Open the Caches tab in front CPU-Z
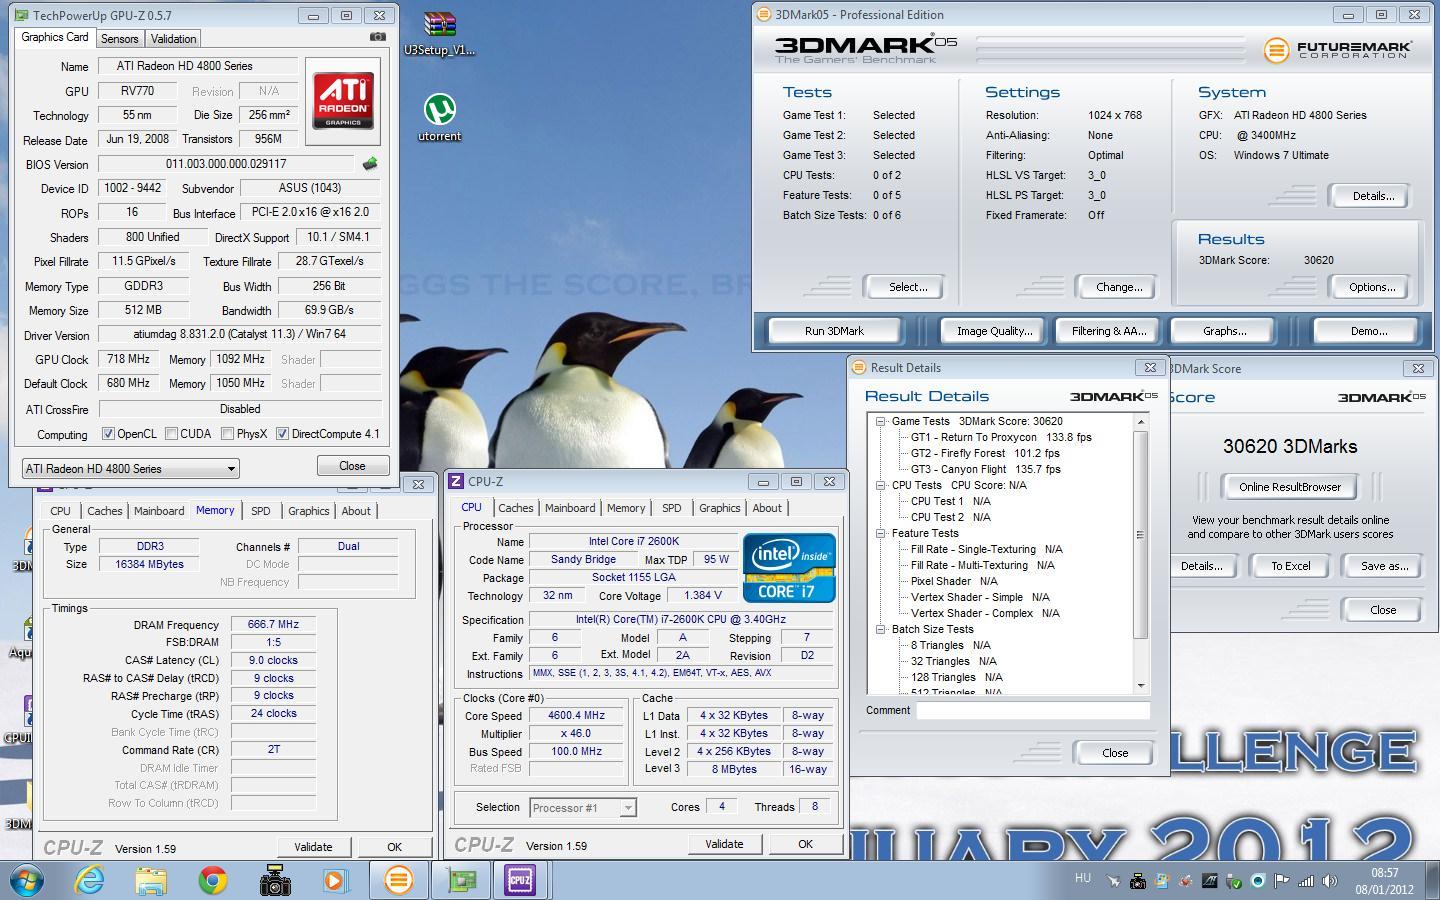Image resolution: width=1440 pixels, height=900 pixels. coord(515,508)
